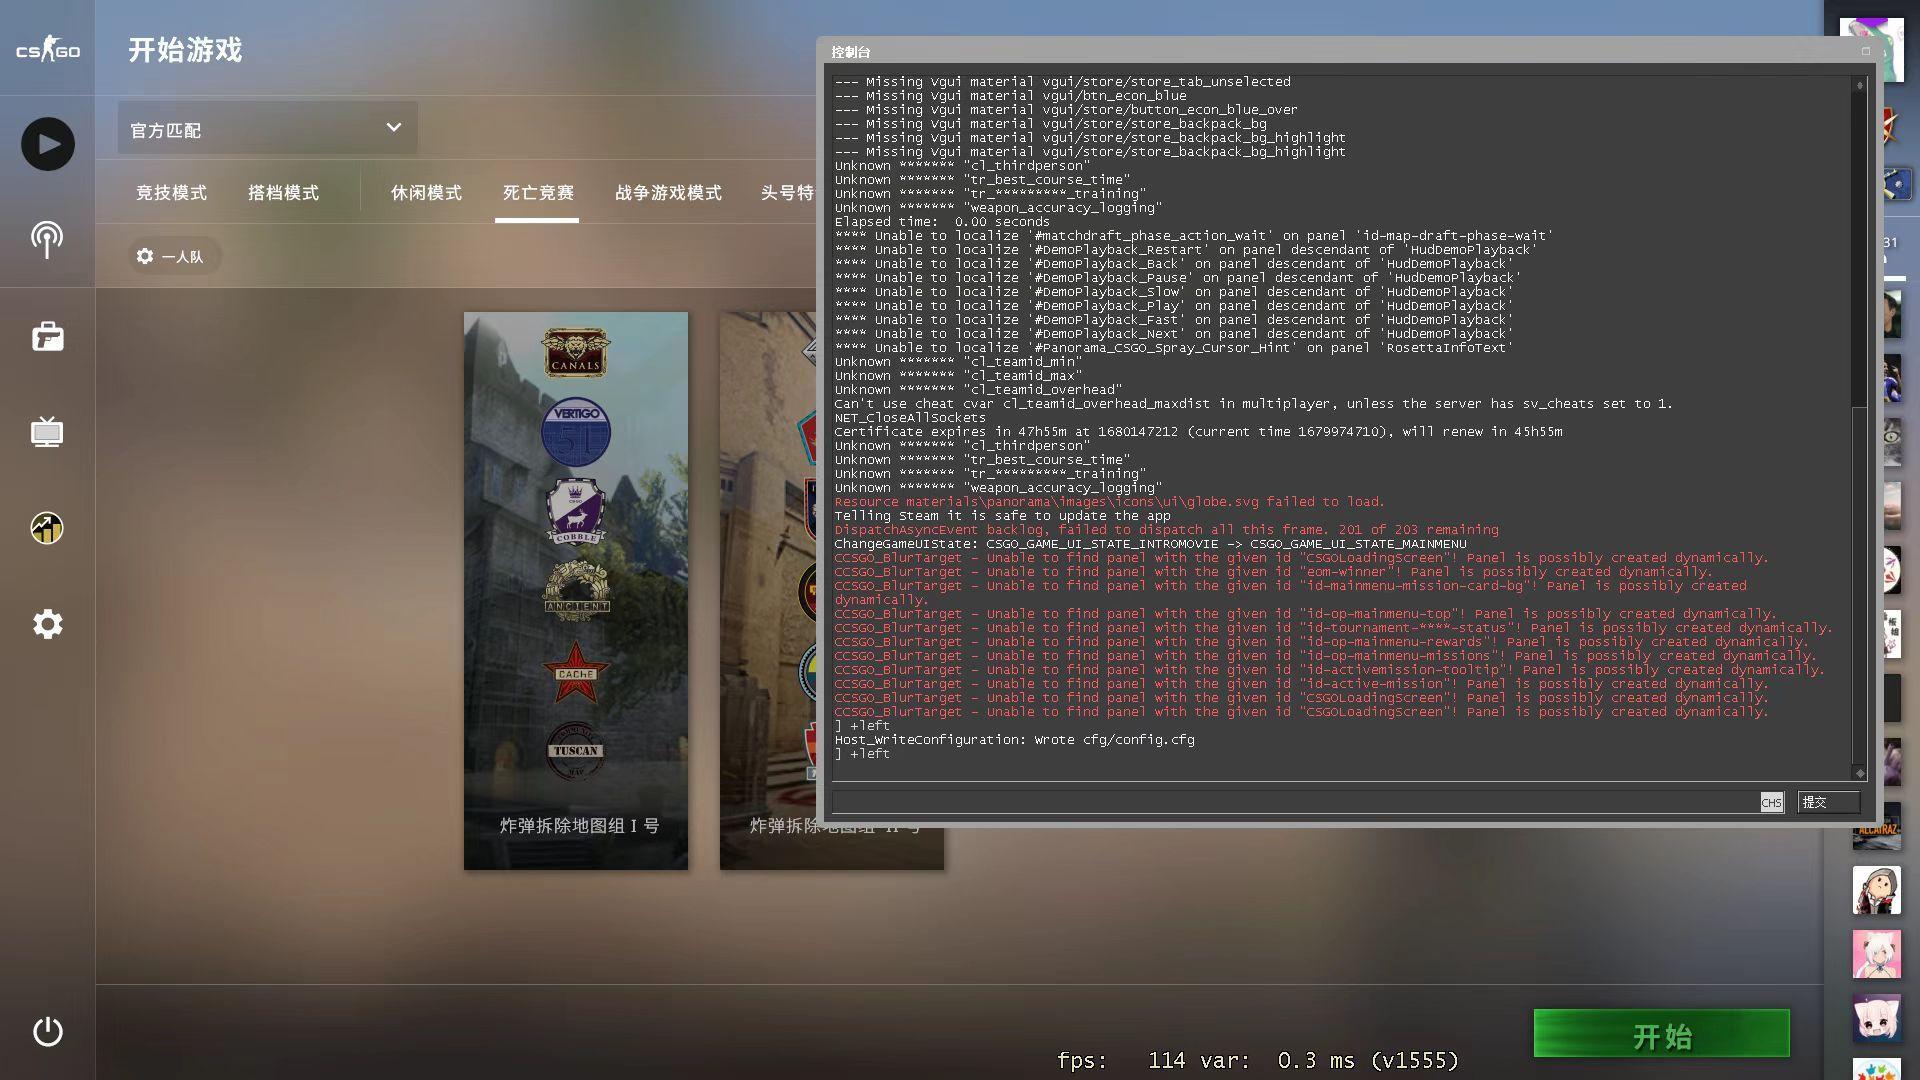The image size is (1920, 1080).
Task: Open the dark-background anime cat girl avatar
Action: click(1876, 1018)
